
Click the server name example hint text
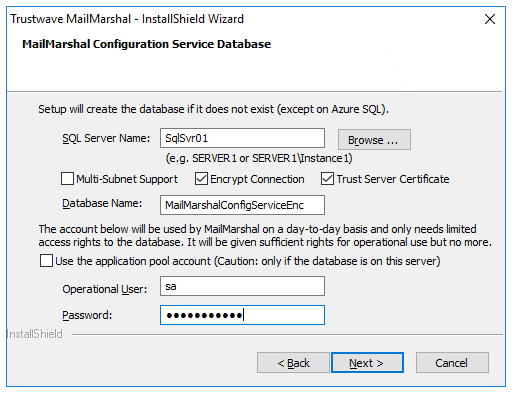tap(259, 158)
